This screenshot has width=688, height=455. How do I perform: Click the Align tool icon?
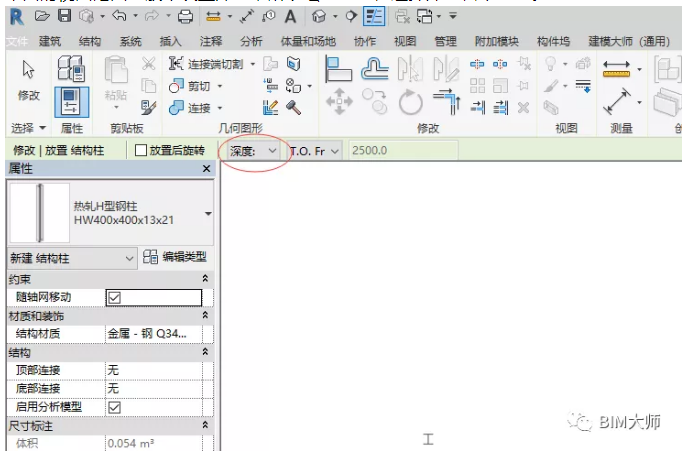click(x=338, y=69)
